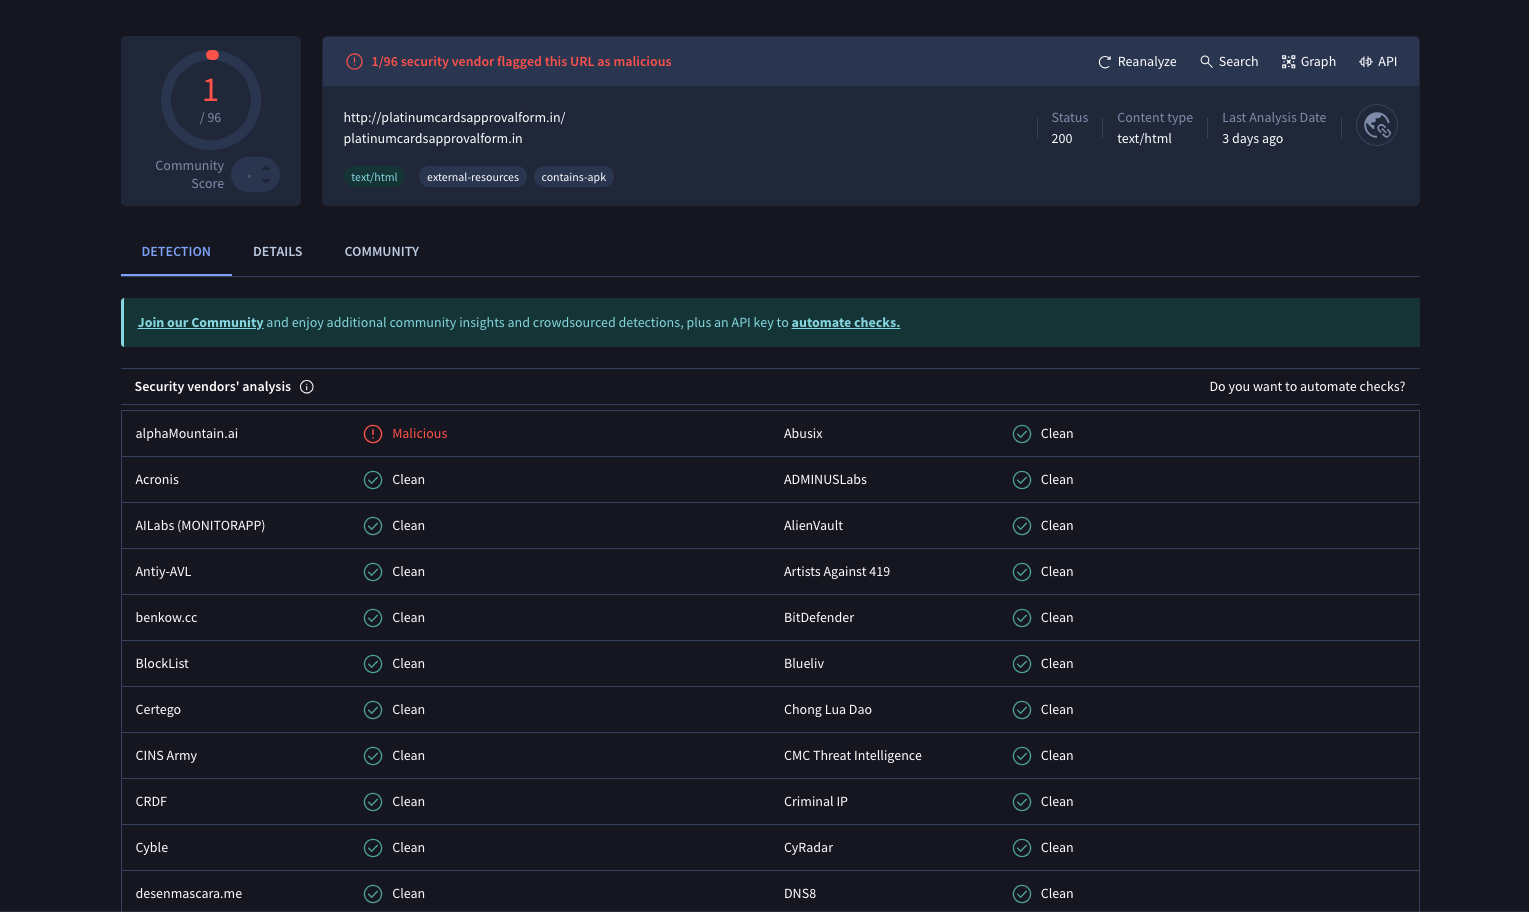Click the Reanalyze button
Viewport: 1529px width, 912px height.
(1137, 62)
